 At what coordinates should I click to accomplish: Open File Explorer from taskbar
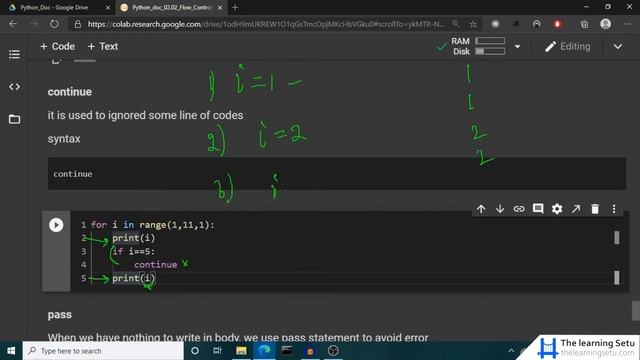(x=241, y=351)
